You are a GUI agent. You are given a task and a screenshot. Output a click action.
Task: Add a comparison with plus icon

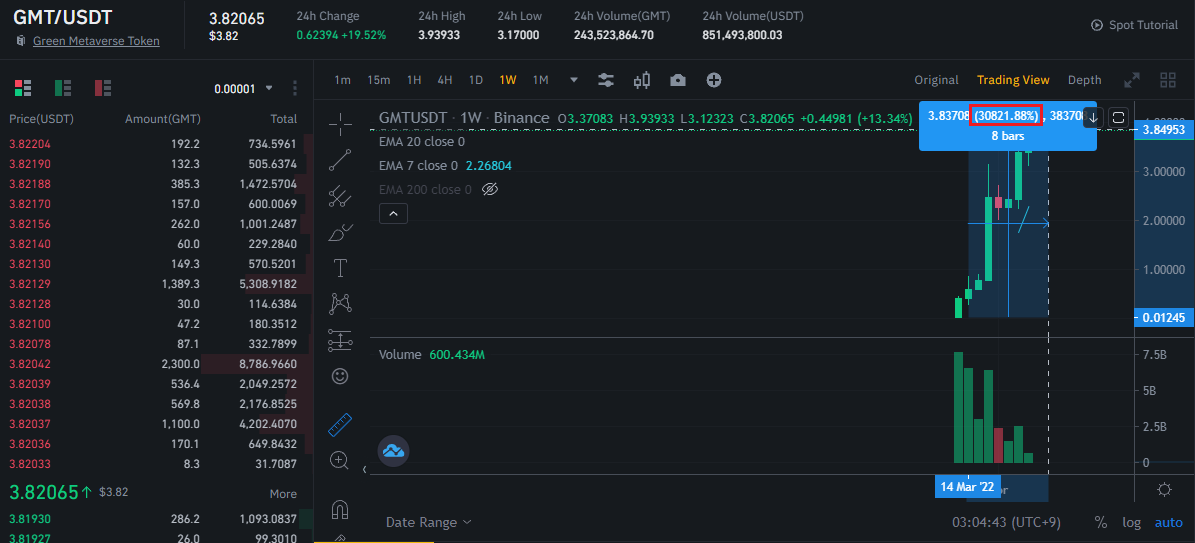713,80
